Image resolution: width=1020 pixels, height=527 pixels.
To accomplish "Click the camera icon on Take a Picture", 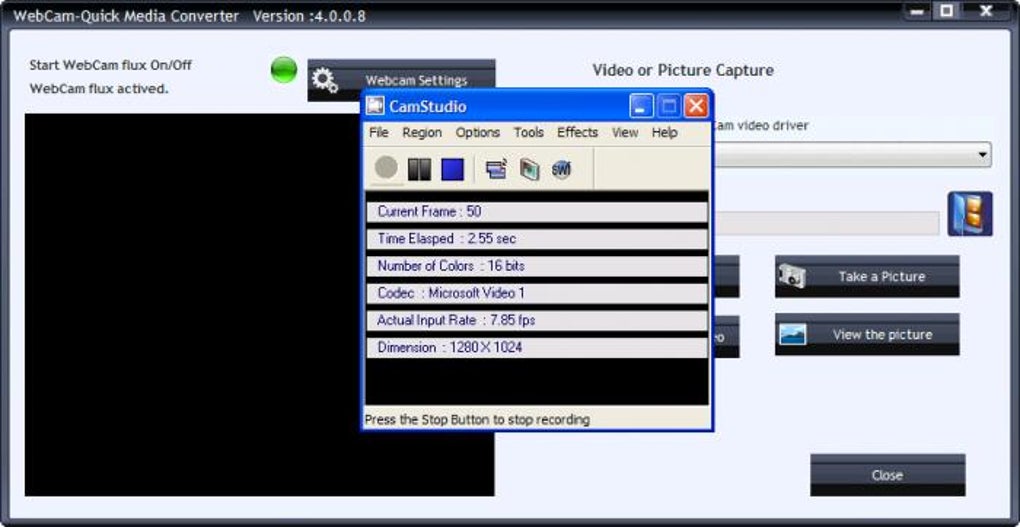I will 791,277.
